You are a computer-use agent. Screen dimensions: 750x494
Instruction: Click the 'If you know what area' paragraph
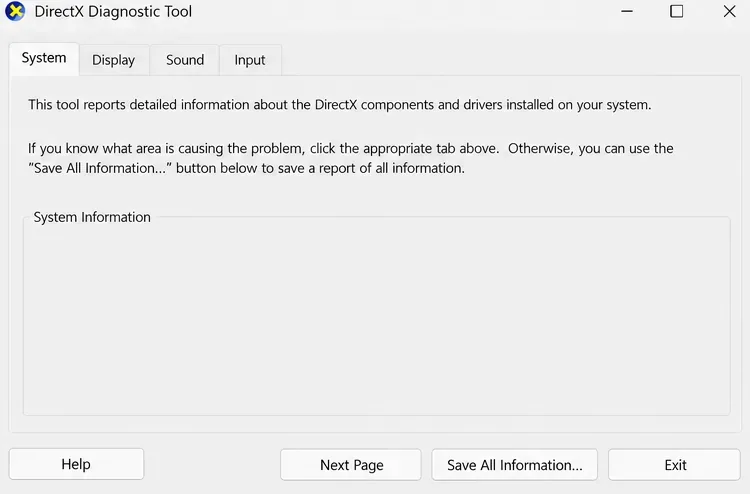coord(351,158)
